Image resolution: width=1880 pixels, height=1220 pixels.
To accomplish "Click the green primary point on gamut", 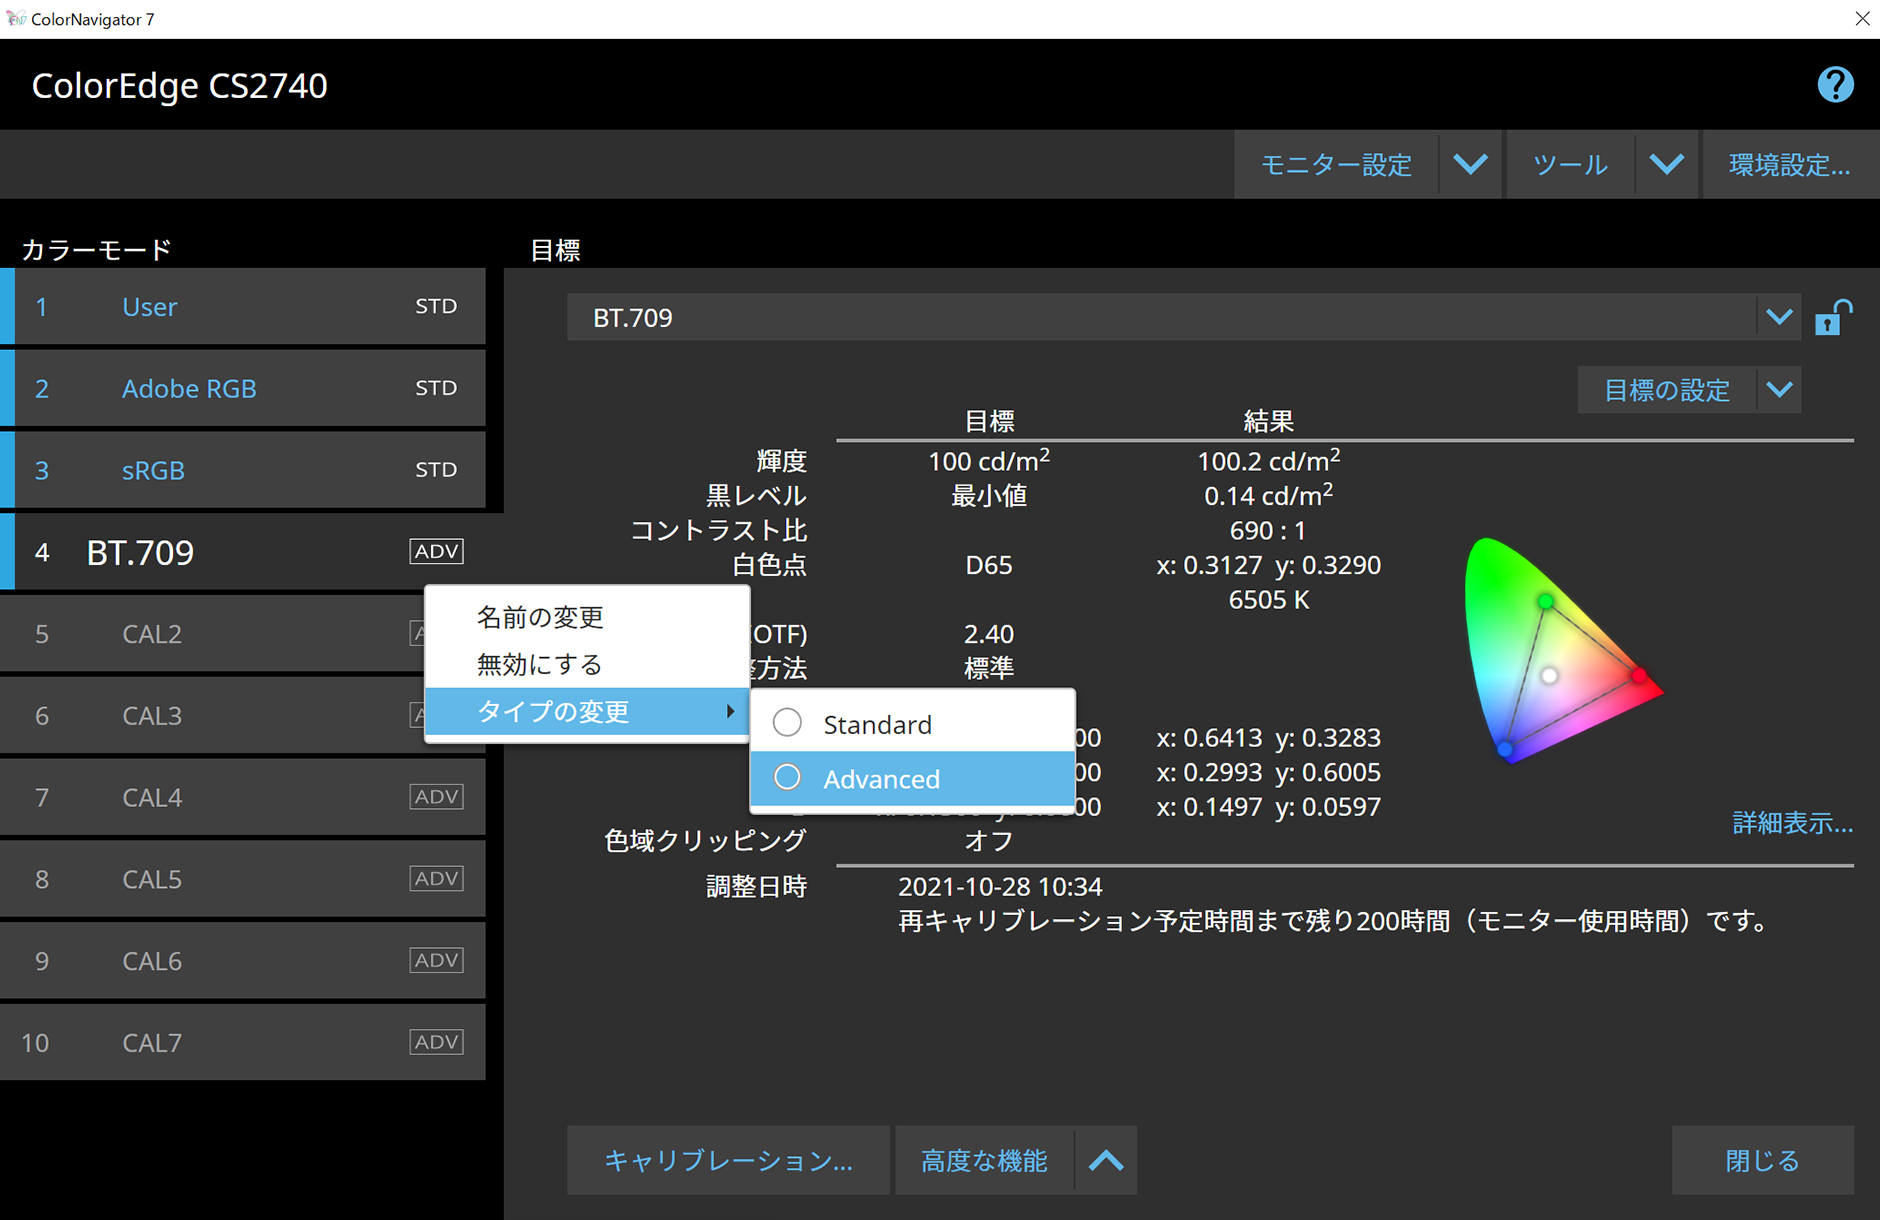I will [1546, 601].
